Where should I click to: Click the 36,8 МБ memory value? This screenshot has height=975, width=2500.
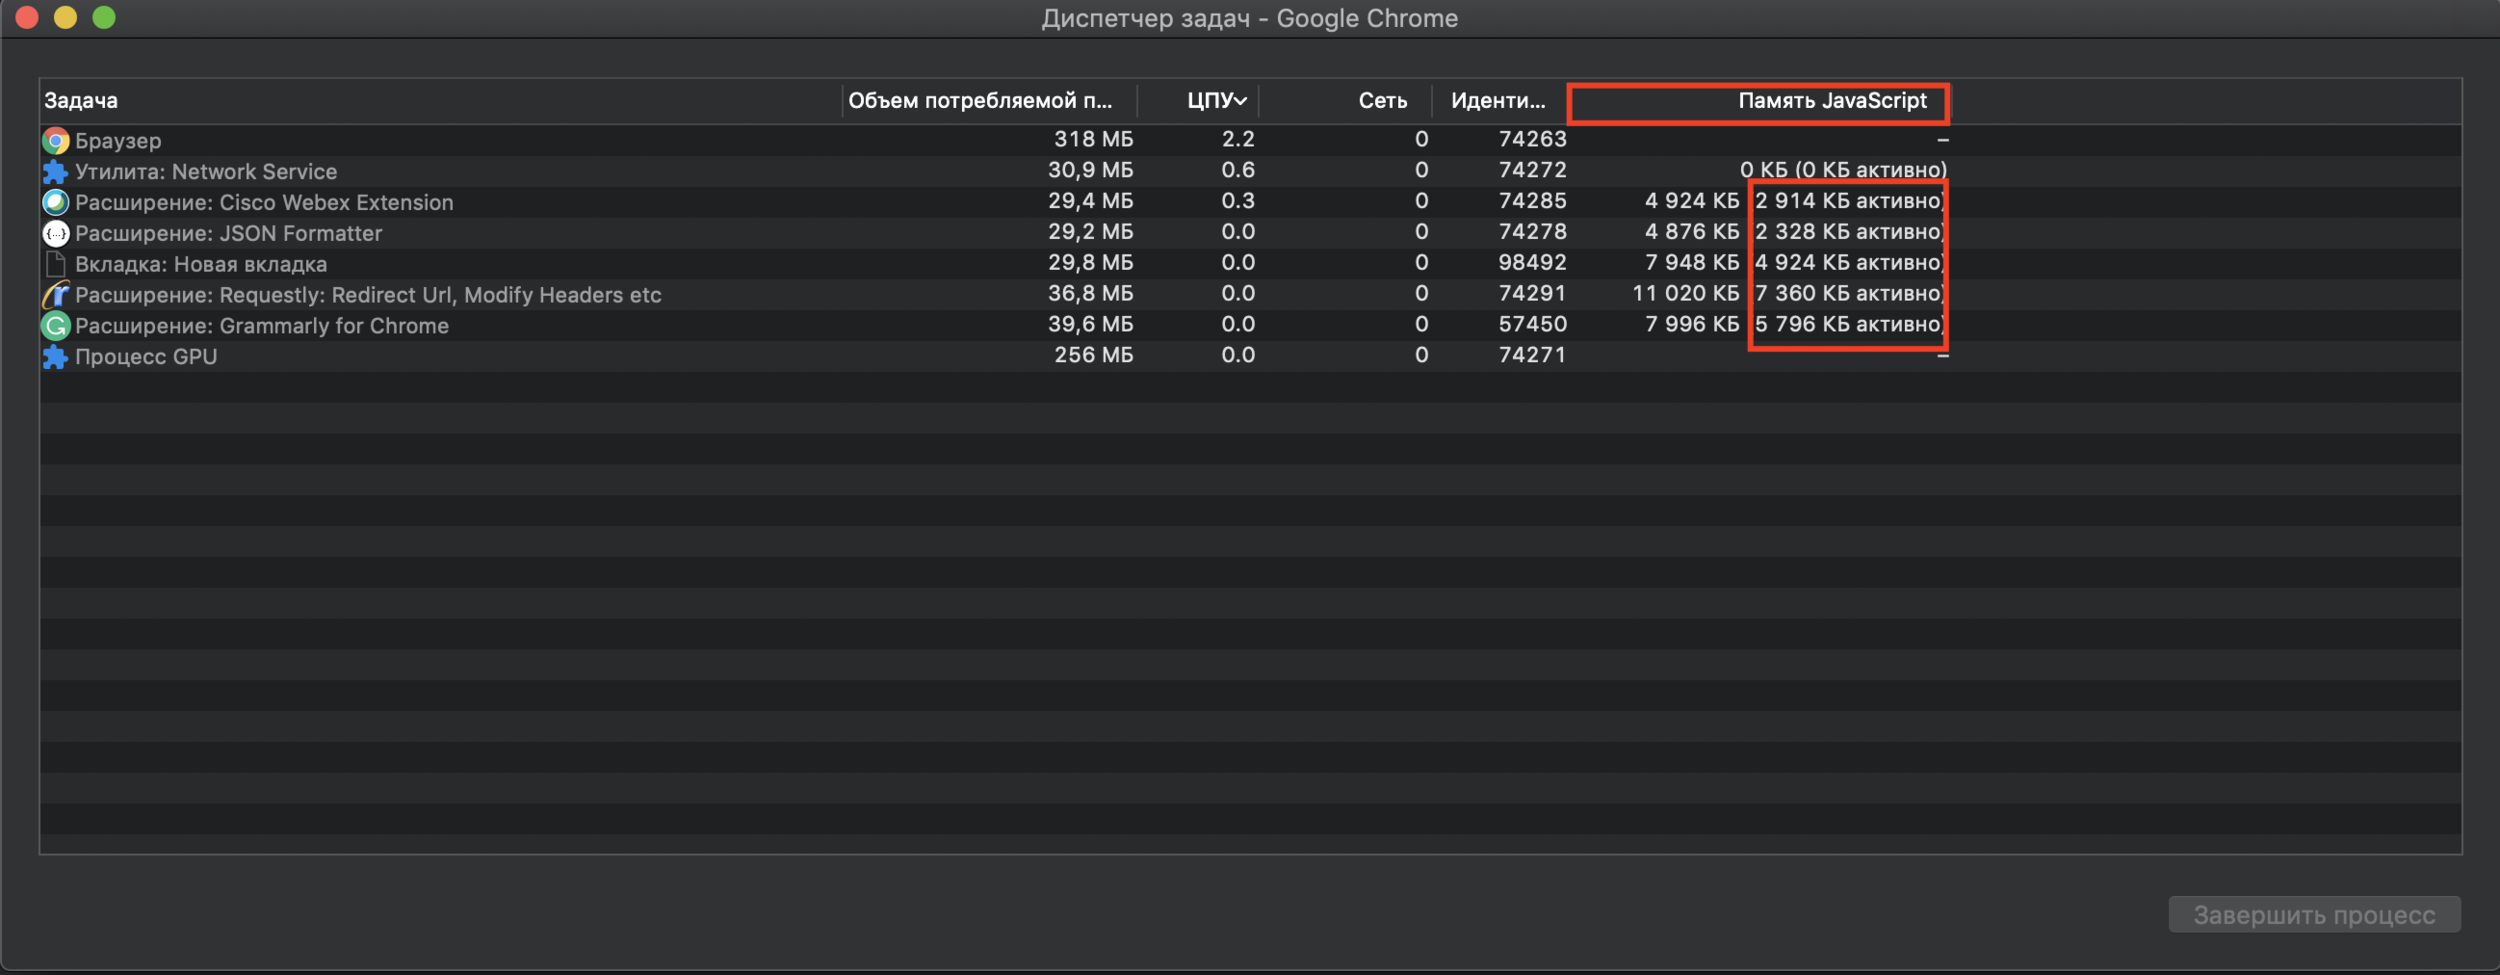click(x=1090, y=294)
